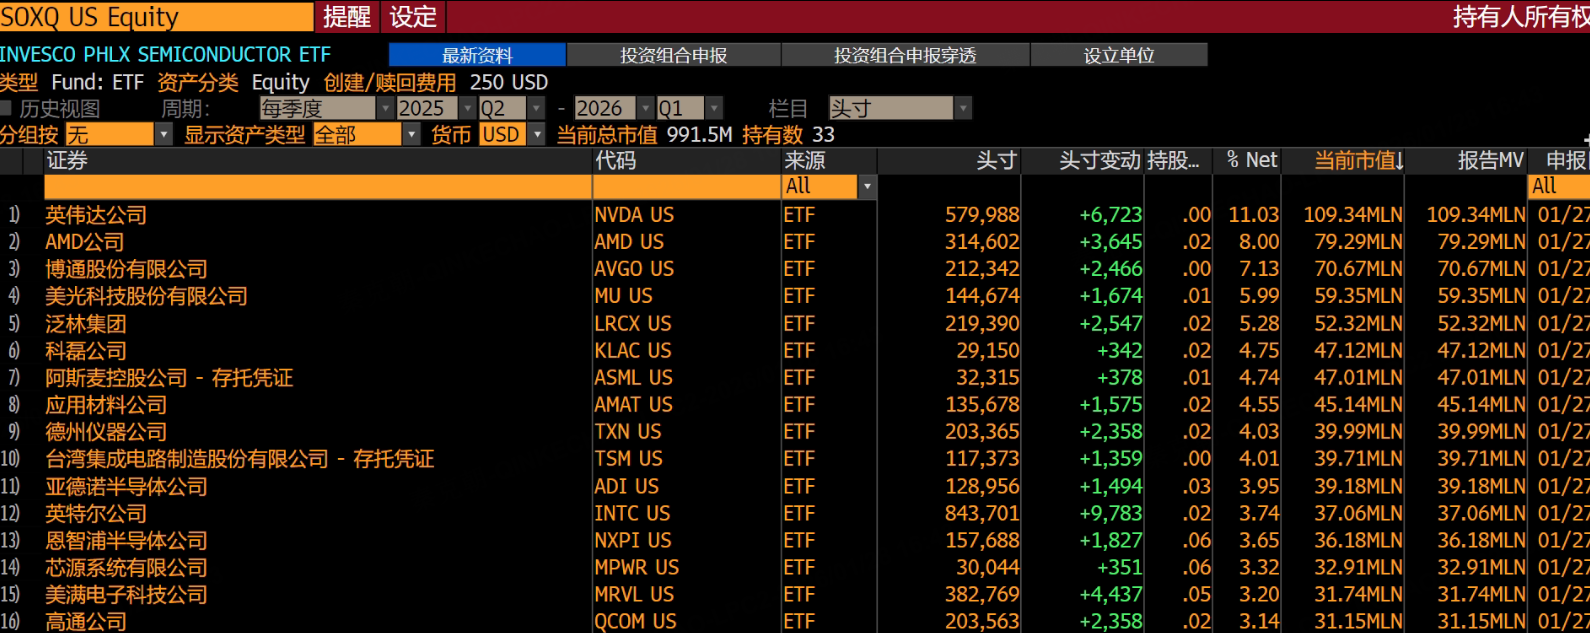The width and height of the screenshot is (1590, 633).
Task: Enable the 历史视图 checkbox
Action: coord(6,108)
